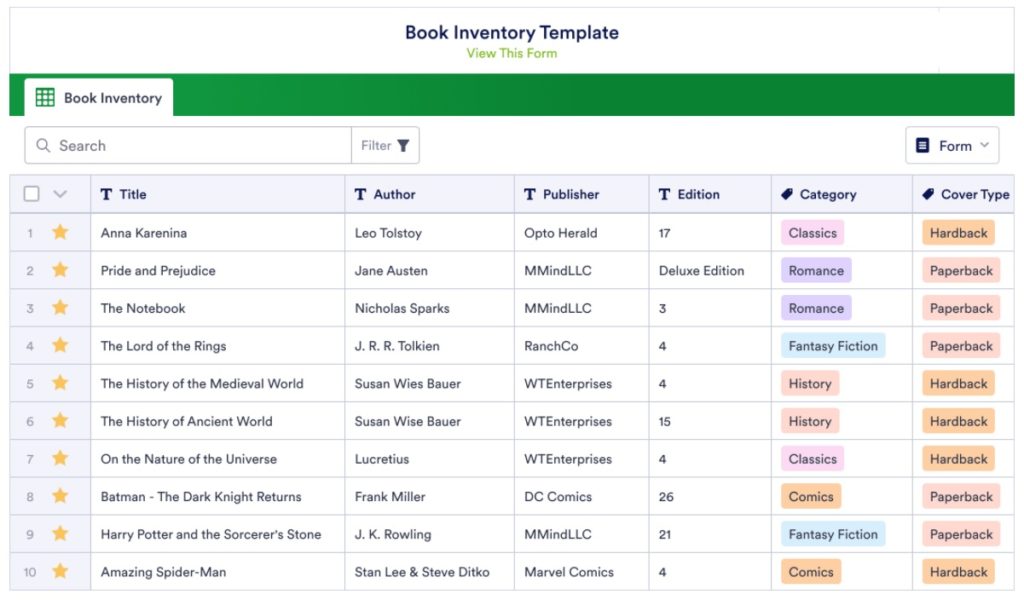Click the Edition column type icon
This screenshot has height=600, width=1024.
pyautogui.click(x=663, y=194)
